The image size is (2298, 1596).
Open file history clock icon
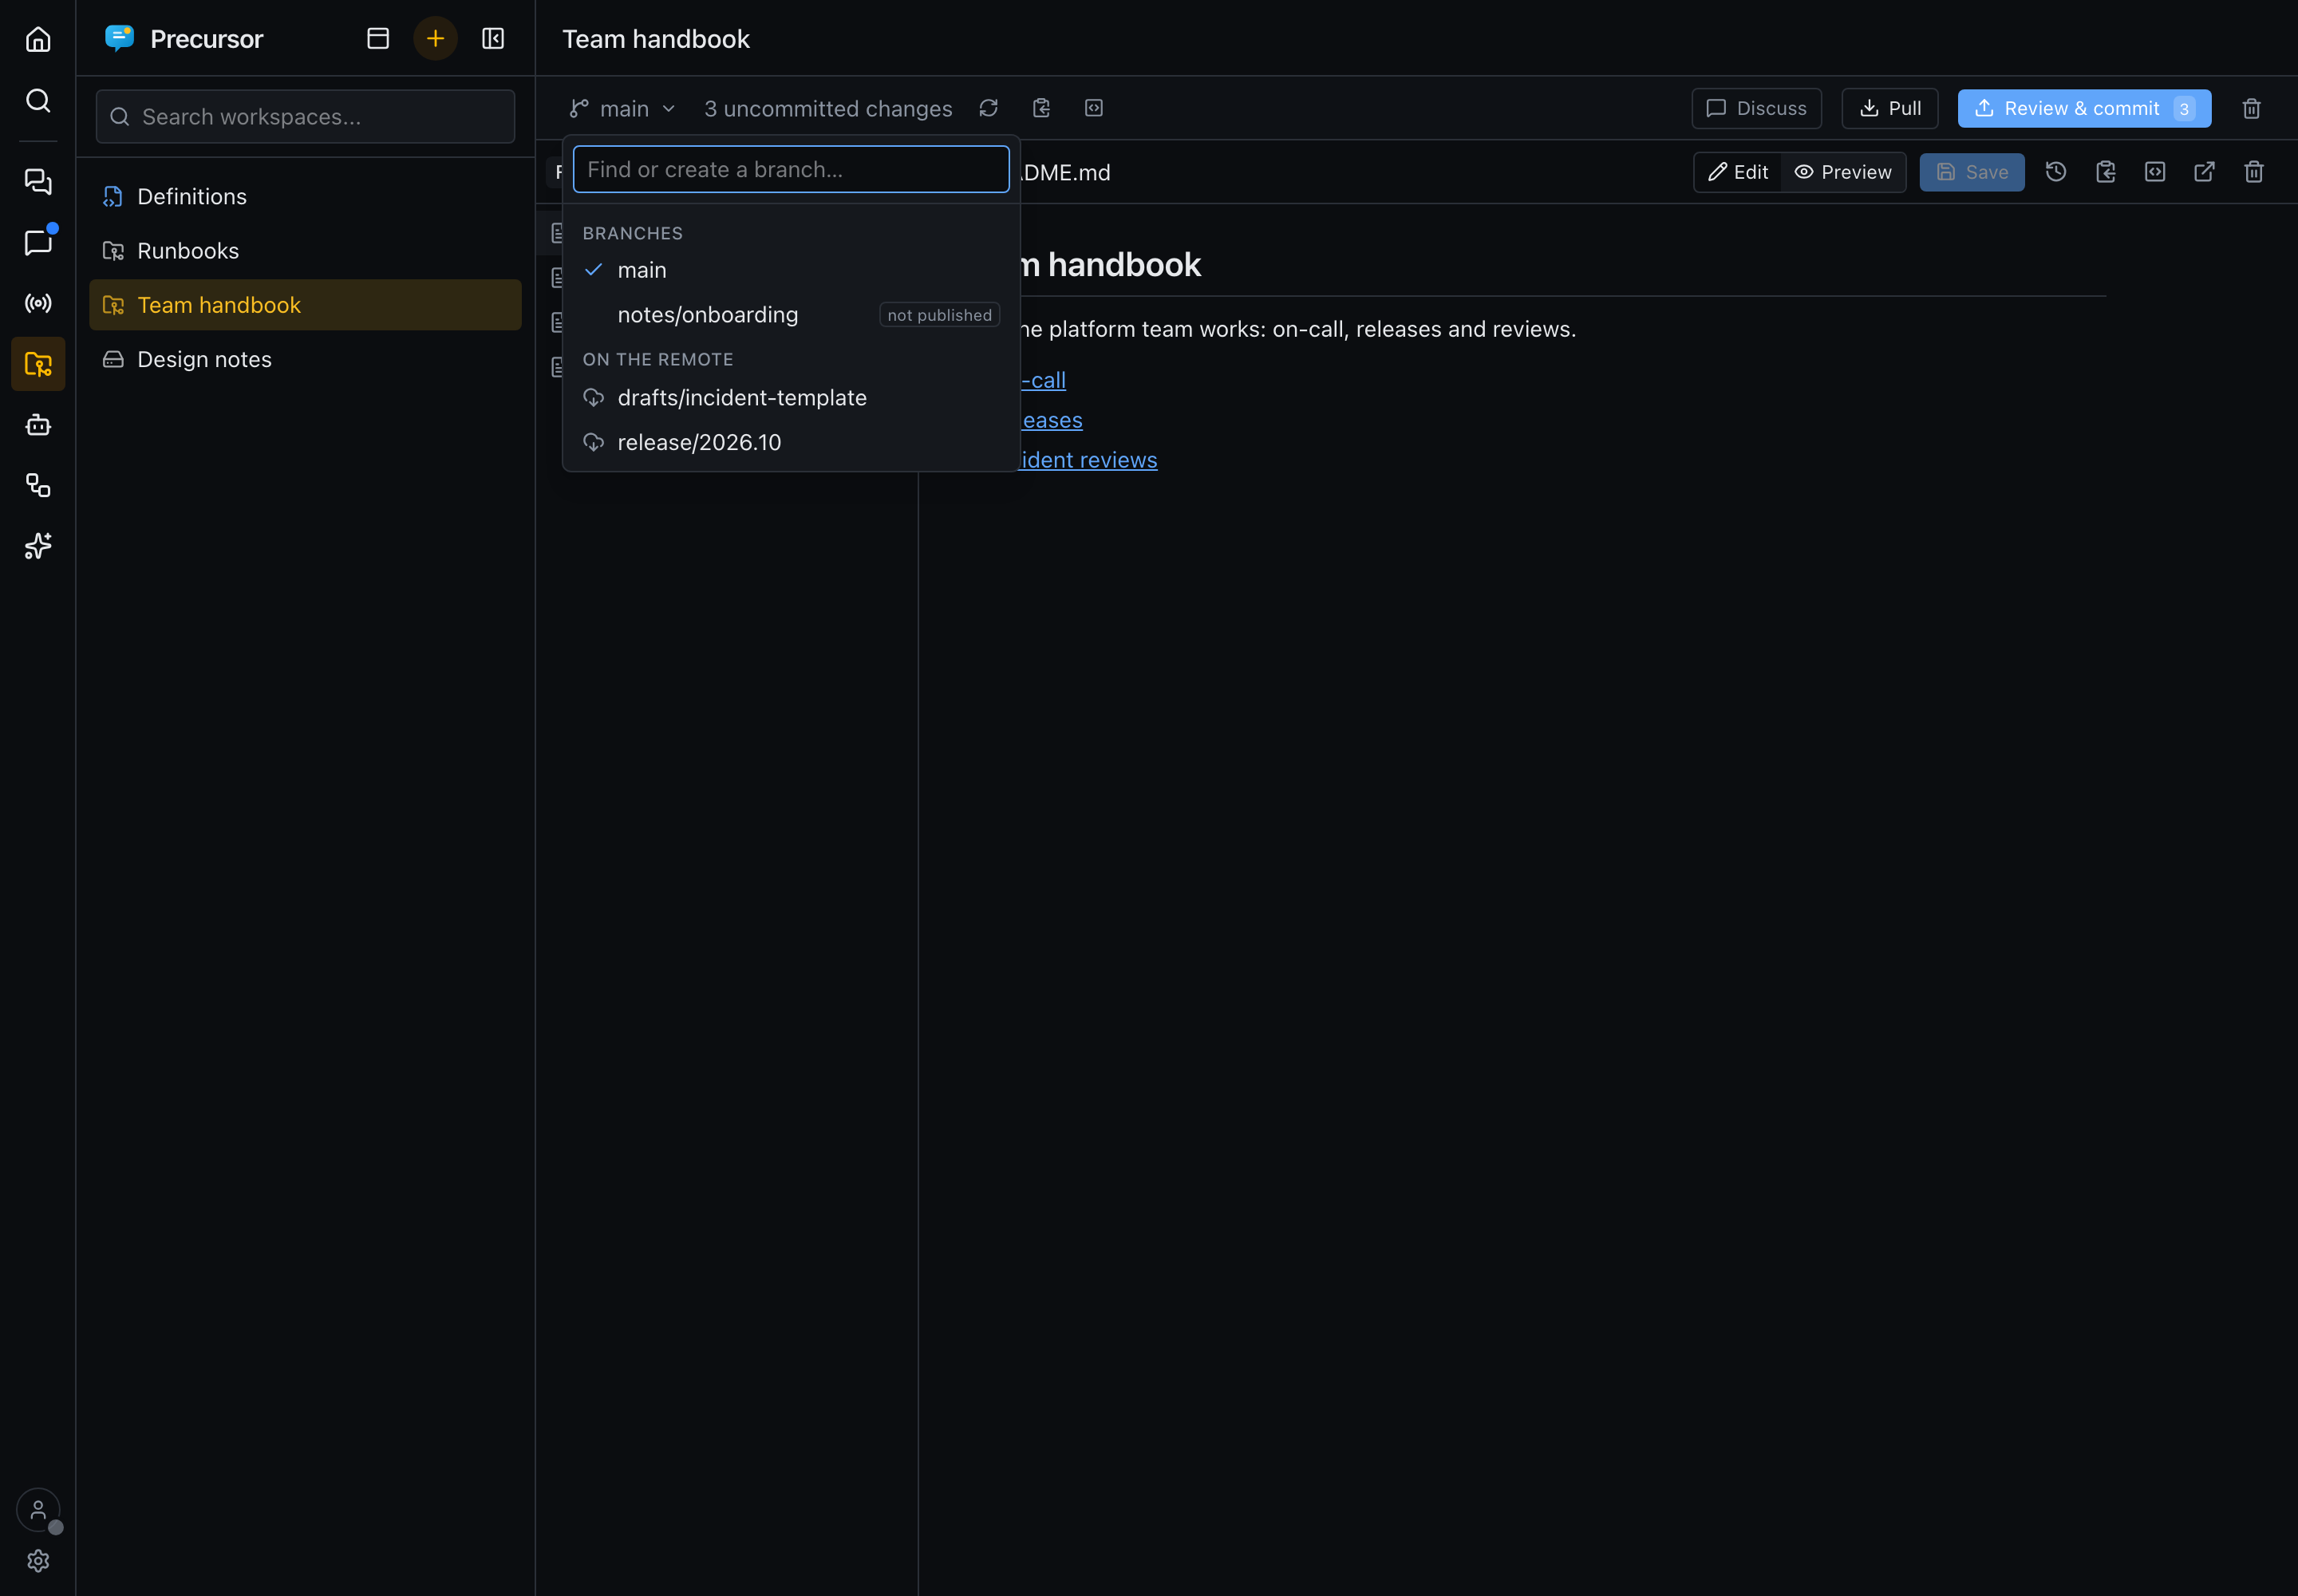(x=2055, y=172)
